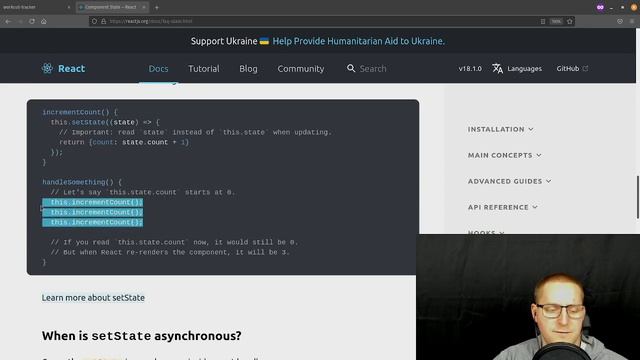Click the purple private browsing mask icon
The width and height of the screenshot is (640, 360).
600,7
